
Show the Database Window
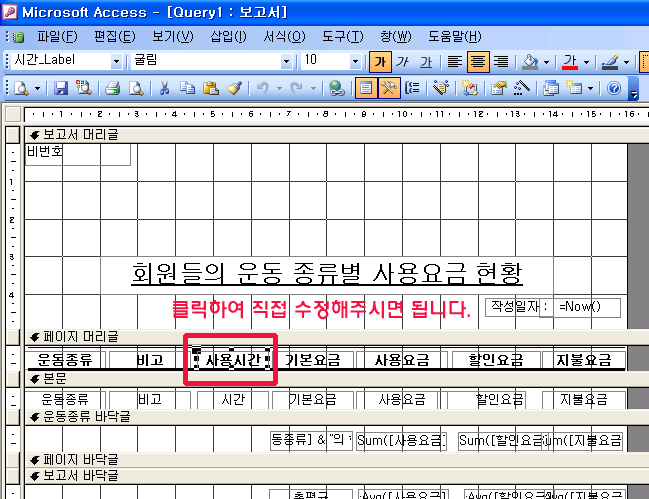pyautogui.click(x=550, y=88)
